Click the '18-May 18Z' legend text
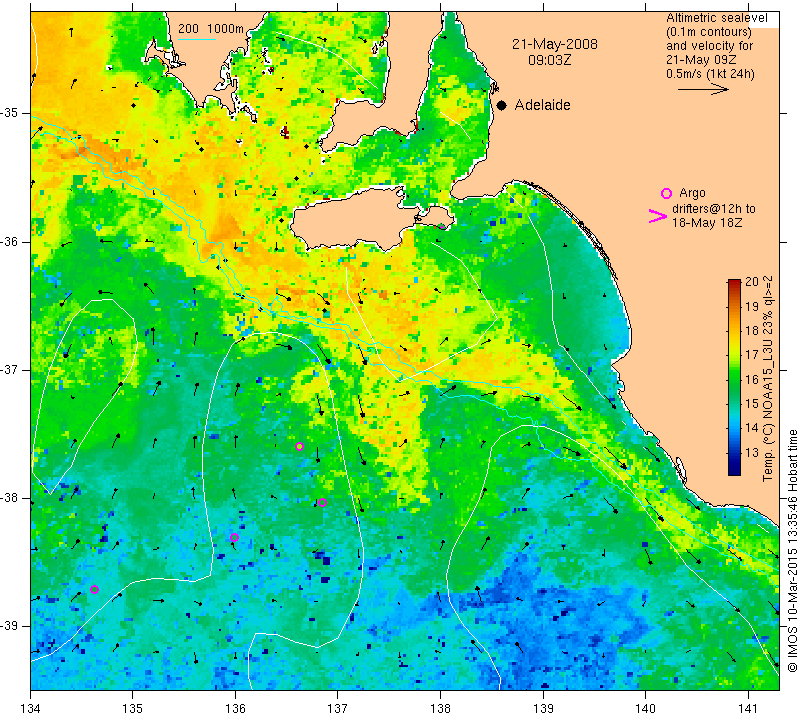800x720 pixels. [x=707, y=223]
